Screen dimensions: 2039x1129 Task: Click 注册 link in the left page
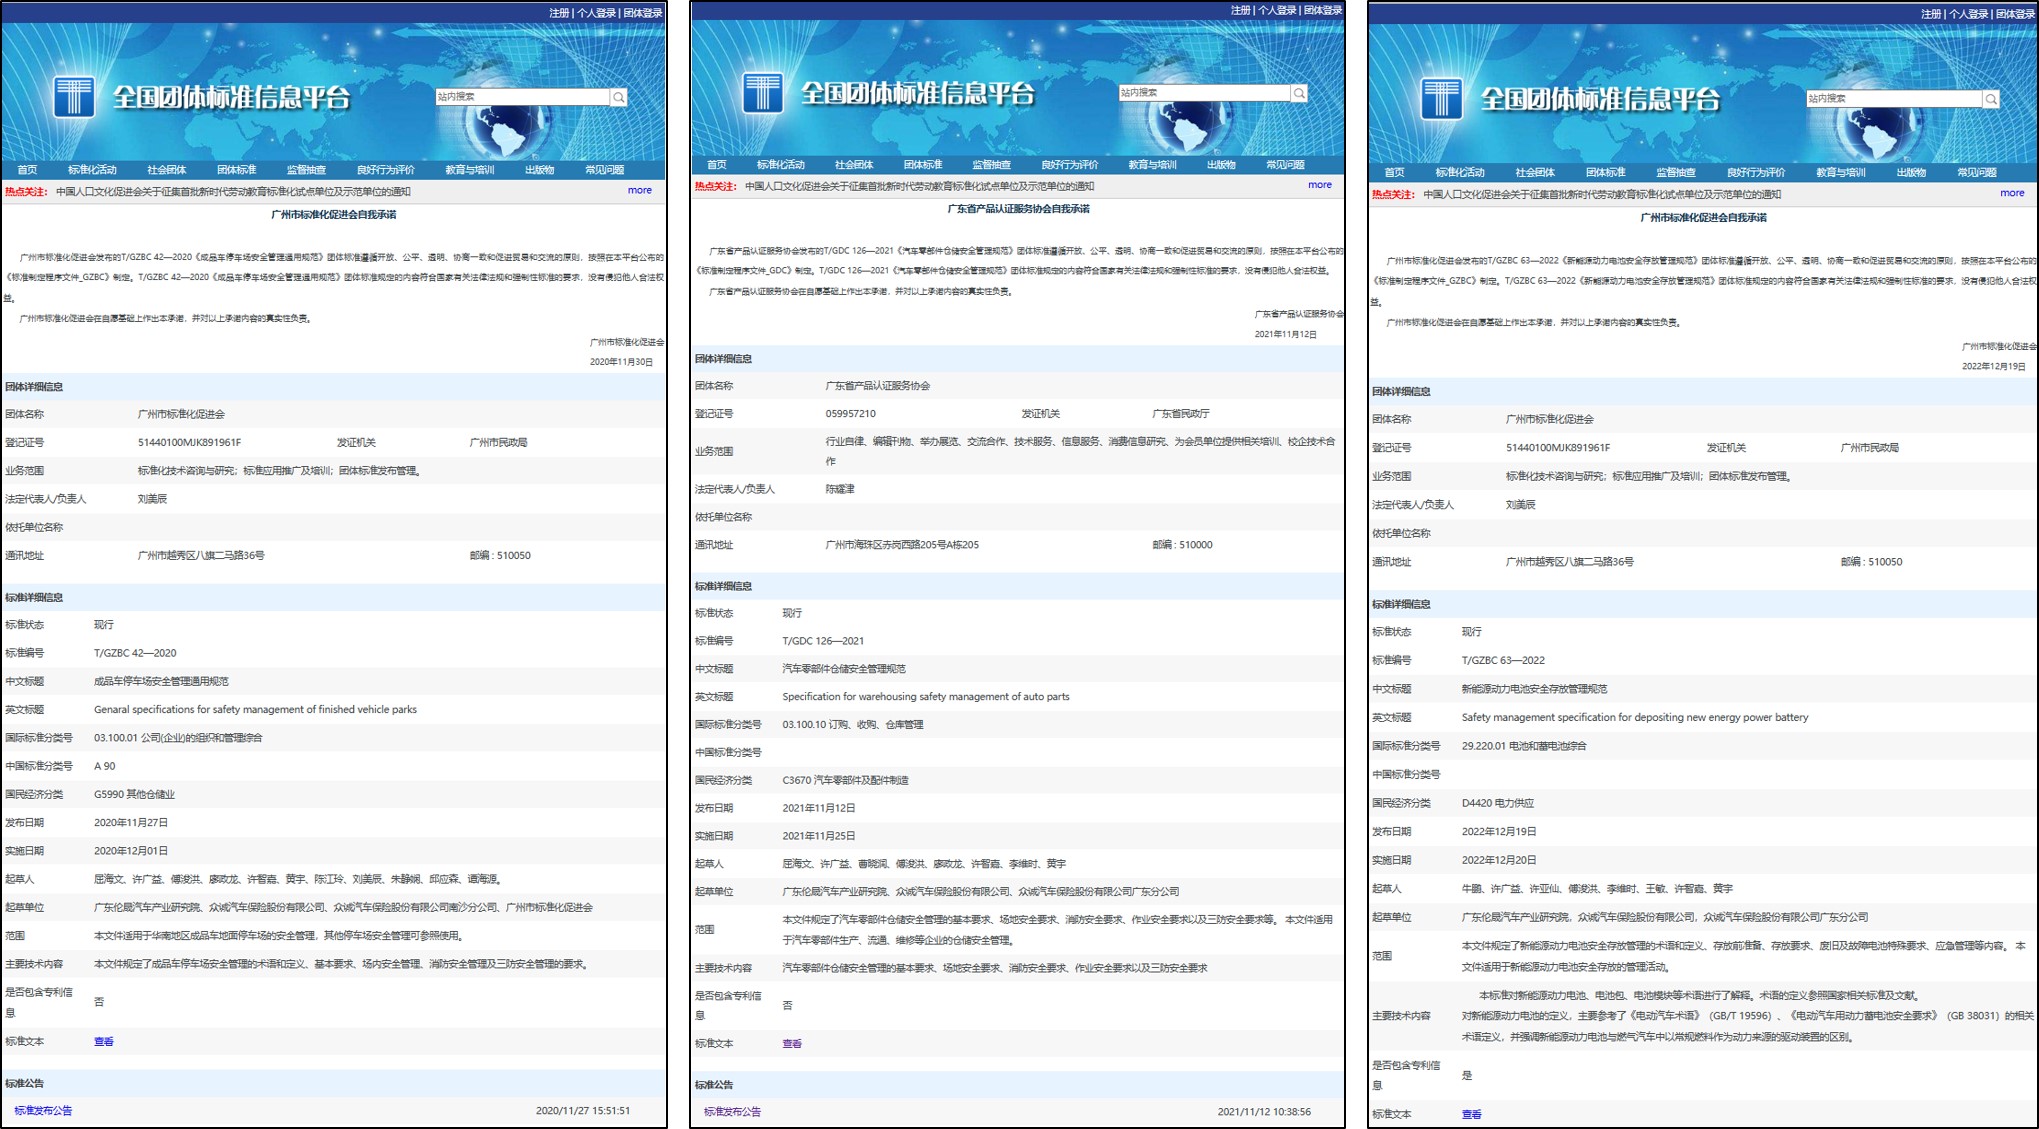coord(559,13)
